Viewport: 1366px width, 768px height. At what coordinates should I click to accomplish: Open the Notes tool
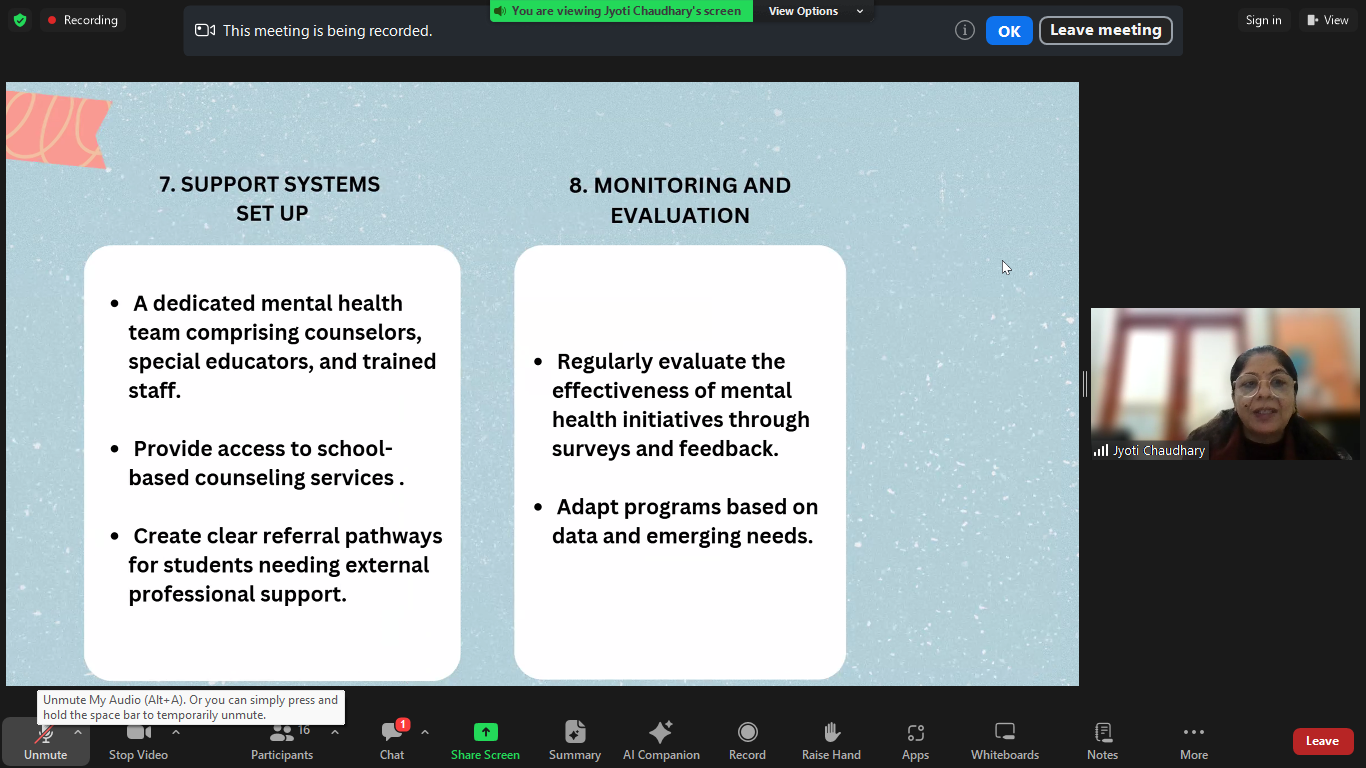(x=1103, y=742)
